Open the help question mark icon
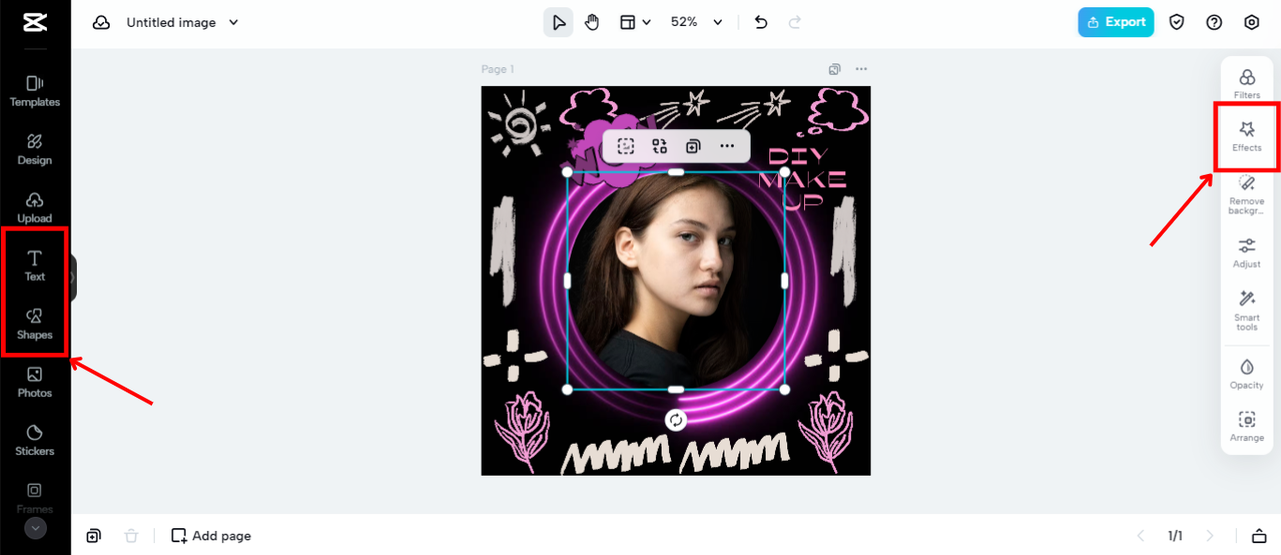The image size is (1281, 555). (1214, 22)
